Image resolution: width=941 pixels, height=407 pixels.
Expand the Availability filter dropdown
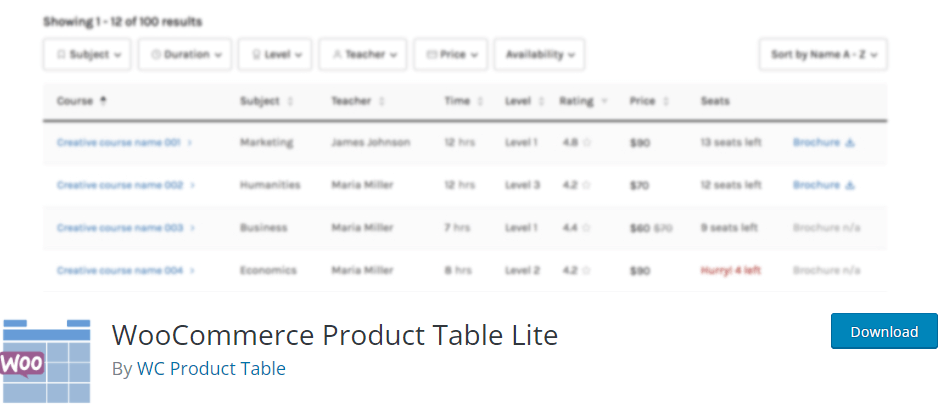point(540,55)
